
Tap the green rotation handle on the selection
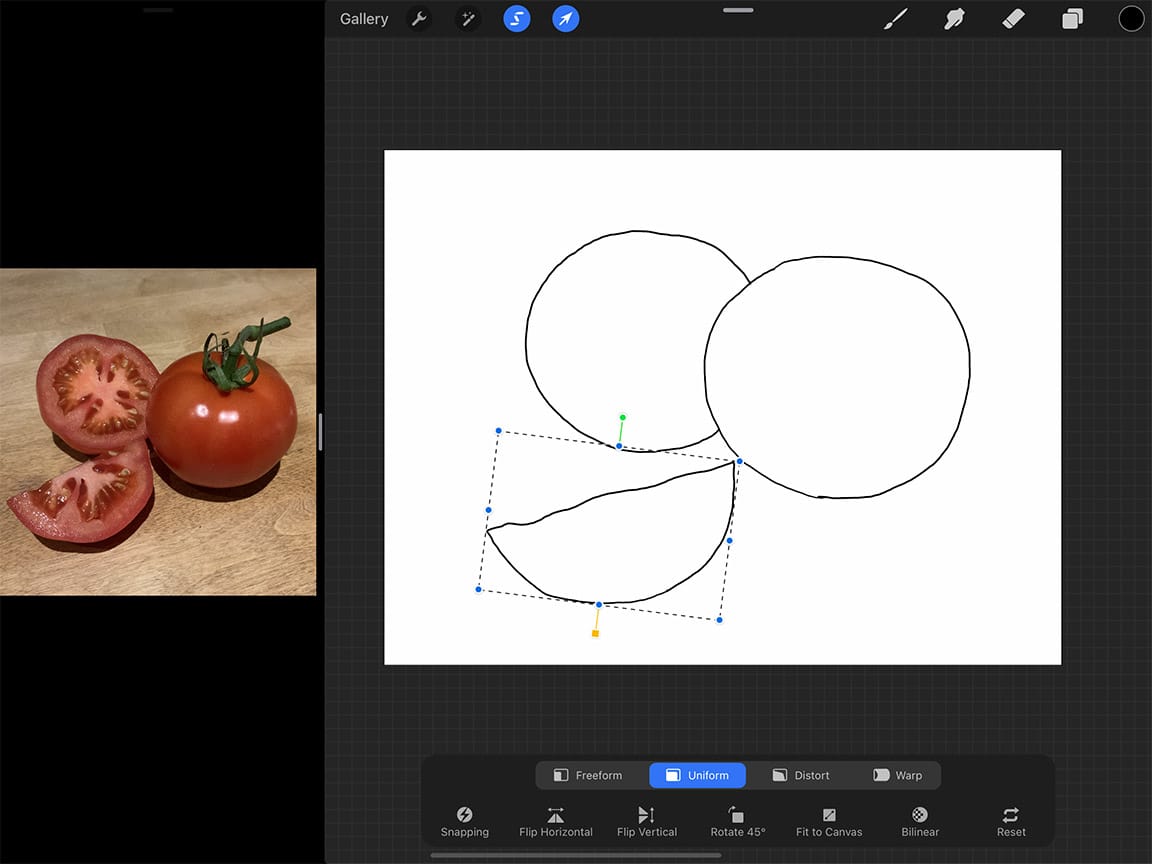pyautogui.click(x=623, y=416)
